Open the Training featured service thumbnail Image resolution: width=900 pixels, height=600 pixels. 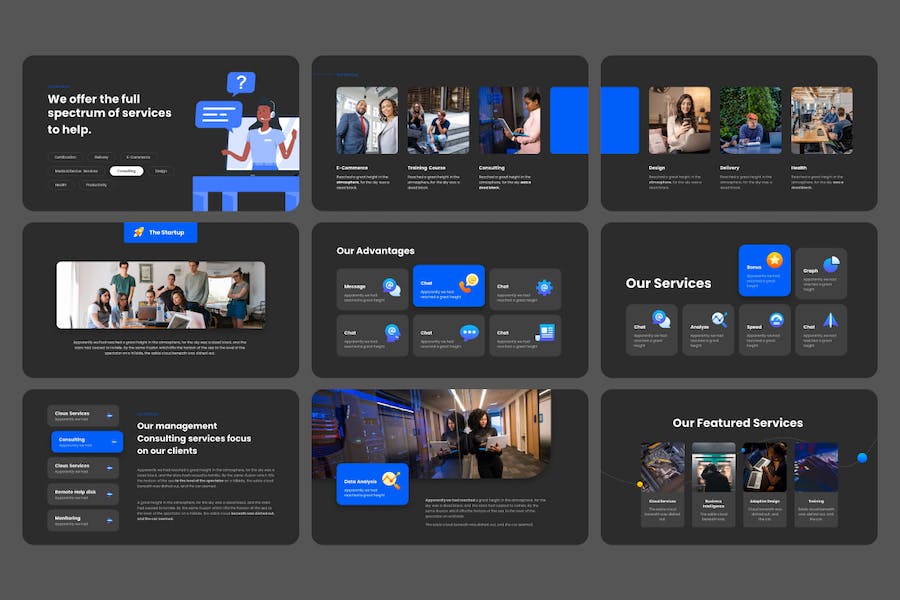pos(816,468)
